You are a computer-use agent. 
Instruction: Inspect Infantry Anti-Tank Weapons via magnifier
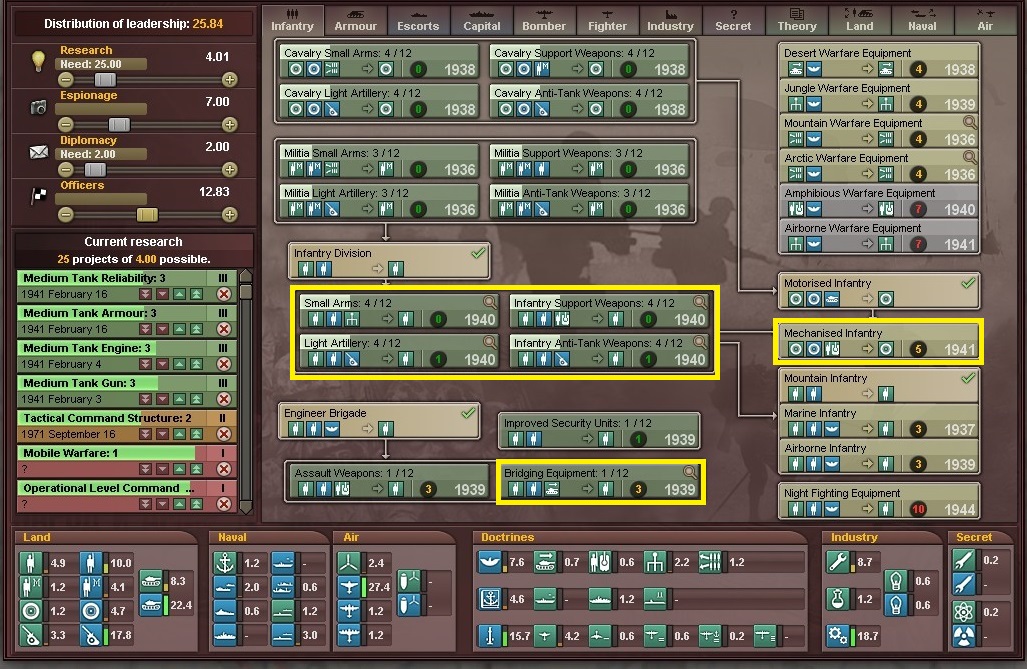700,341
